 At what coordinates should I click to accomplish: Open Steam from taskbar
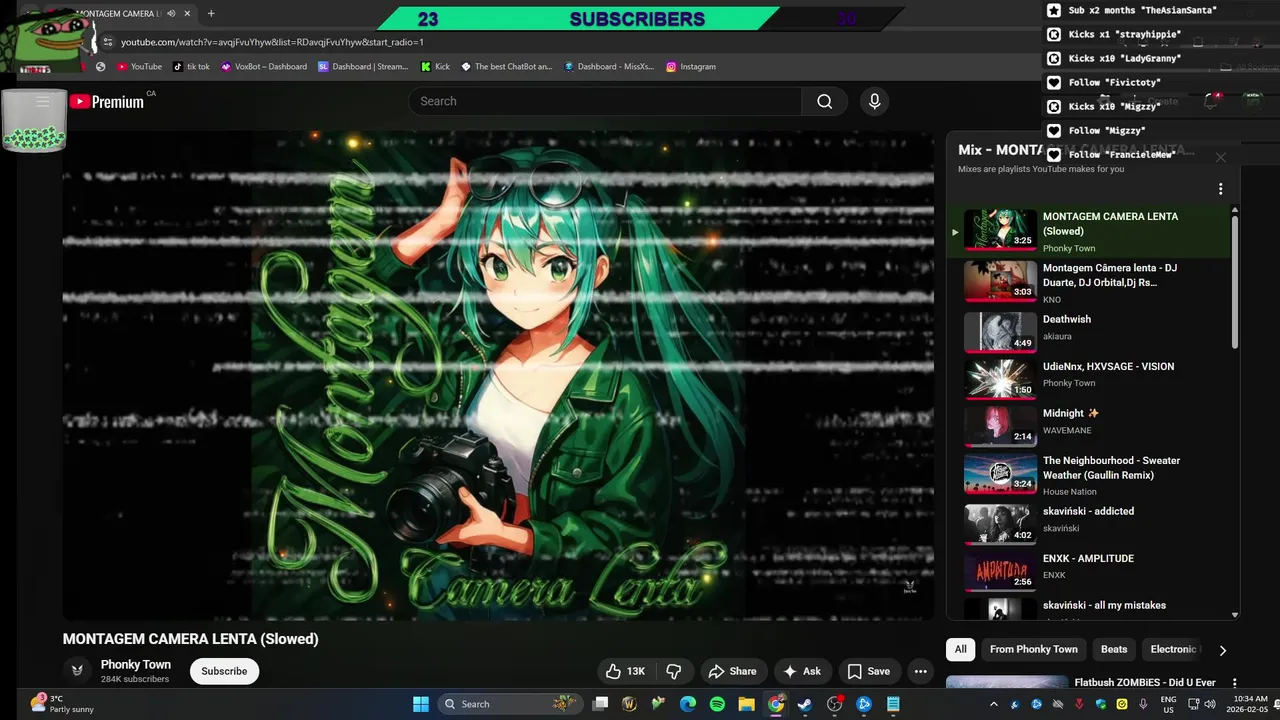click(x=805, y=704)
